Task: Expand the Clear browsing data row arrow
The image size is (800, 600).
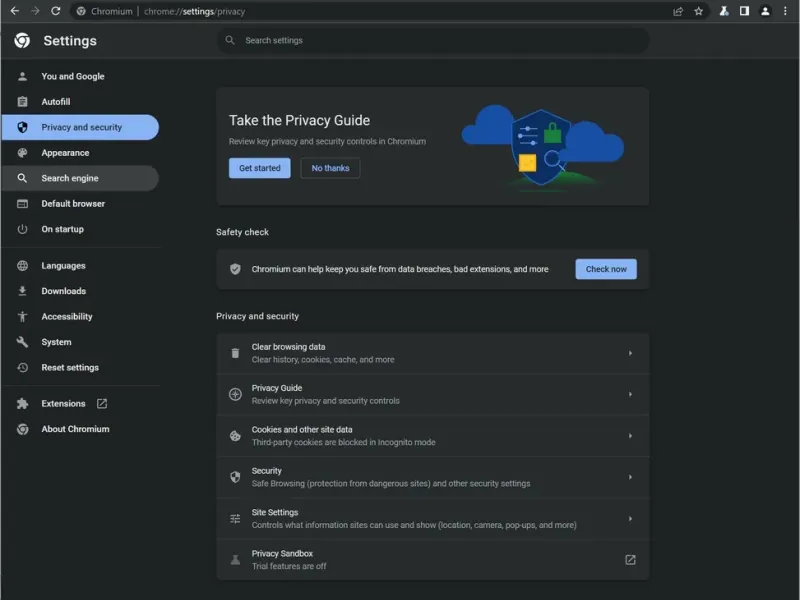Action: click(x=630, y=353)
